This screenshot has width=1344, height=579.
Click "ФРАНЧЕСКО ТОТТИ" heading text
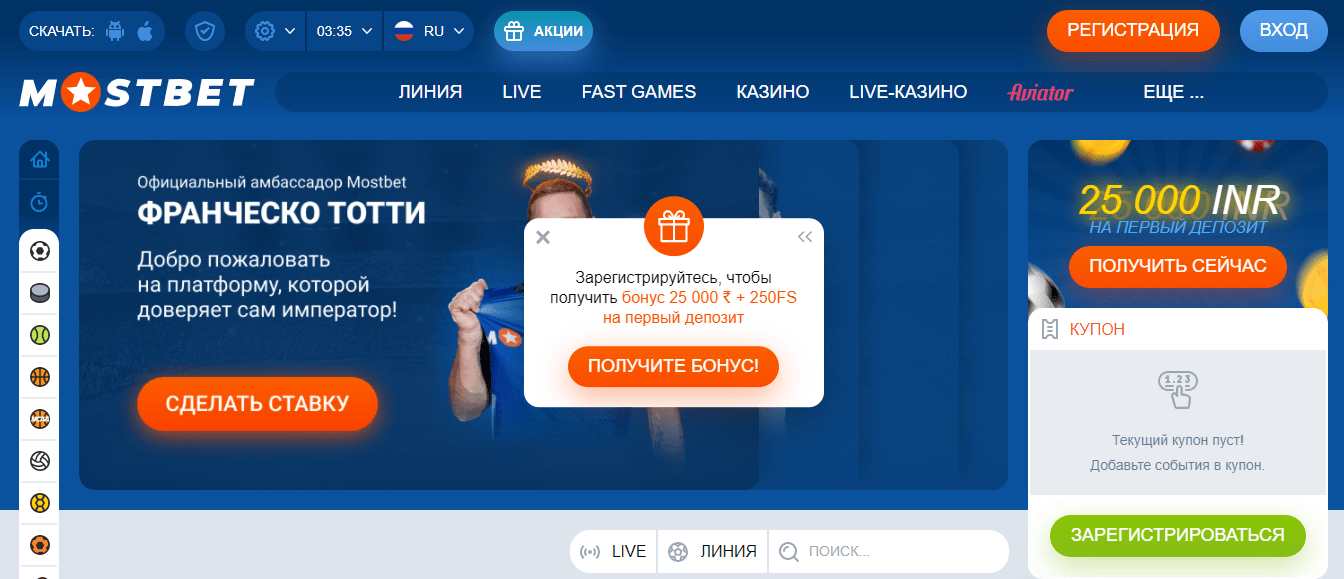pyautogui.click(x=281, y=213)
